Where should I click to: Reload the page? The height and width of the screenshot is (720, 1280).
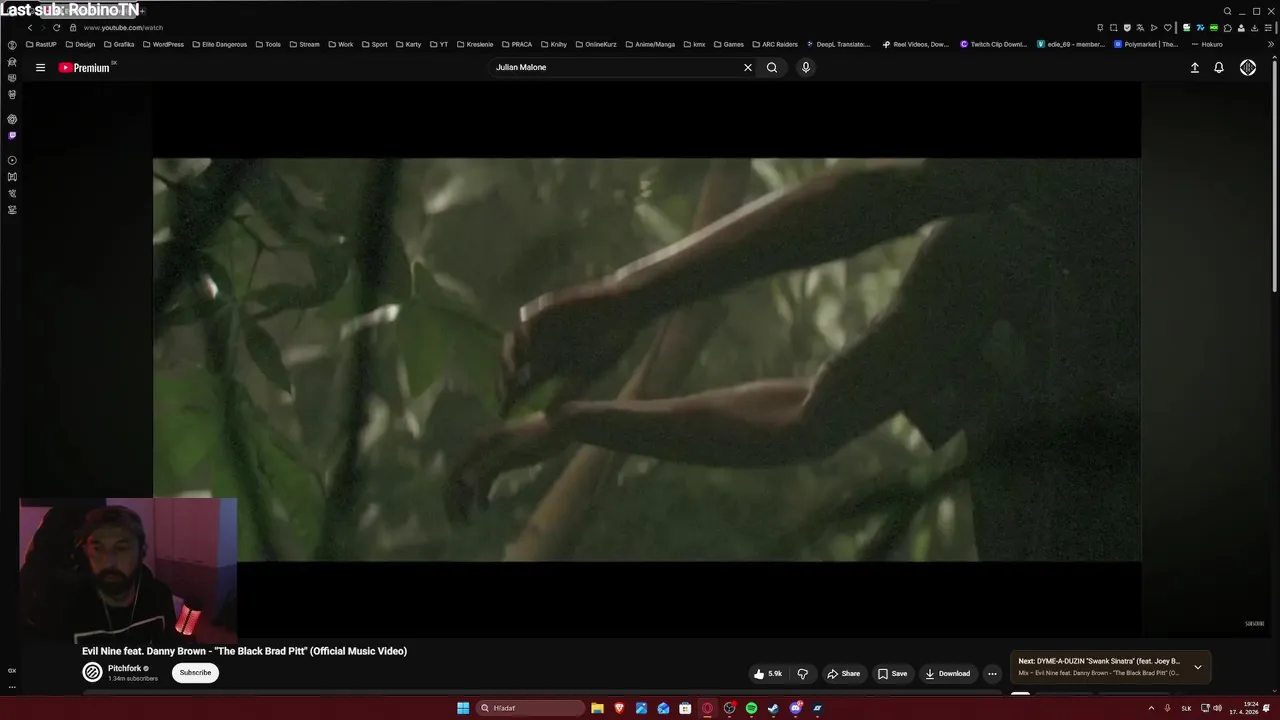pyautogui.click(x=57, y=28)
